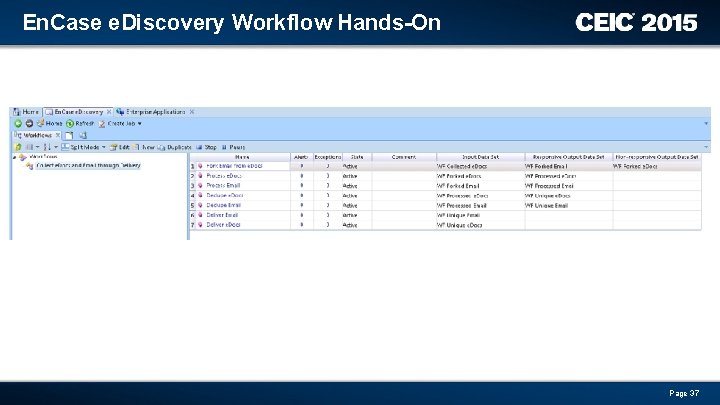Viewport: 720px width, 405px height.
Task: Close the Workflows sub-tab
Action: (58, 135)
